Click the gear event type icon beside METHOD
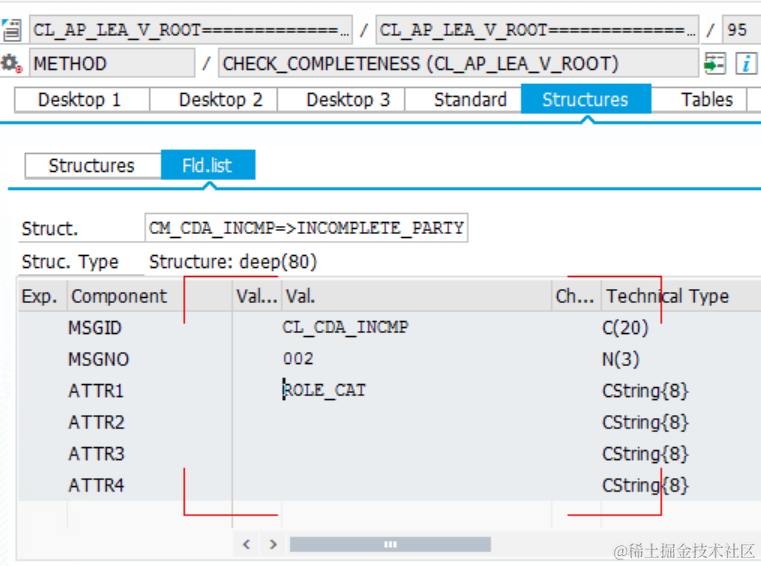Image resolution: width=761 pixels, height=566 pixels. pos(11,64)
